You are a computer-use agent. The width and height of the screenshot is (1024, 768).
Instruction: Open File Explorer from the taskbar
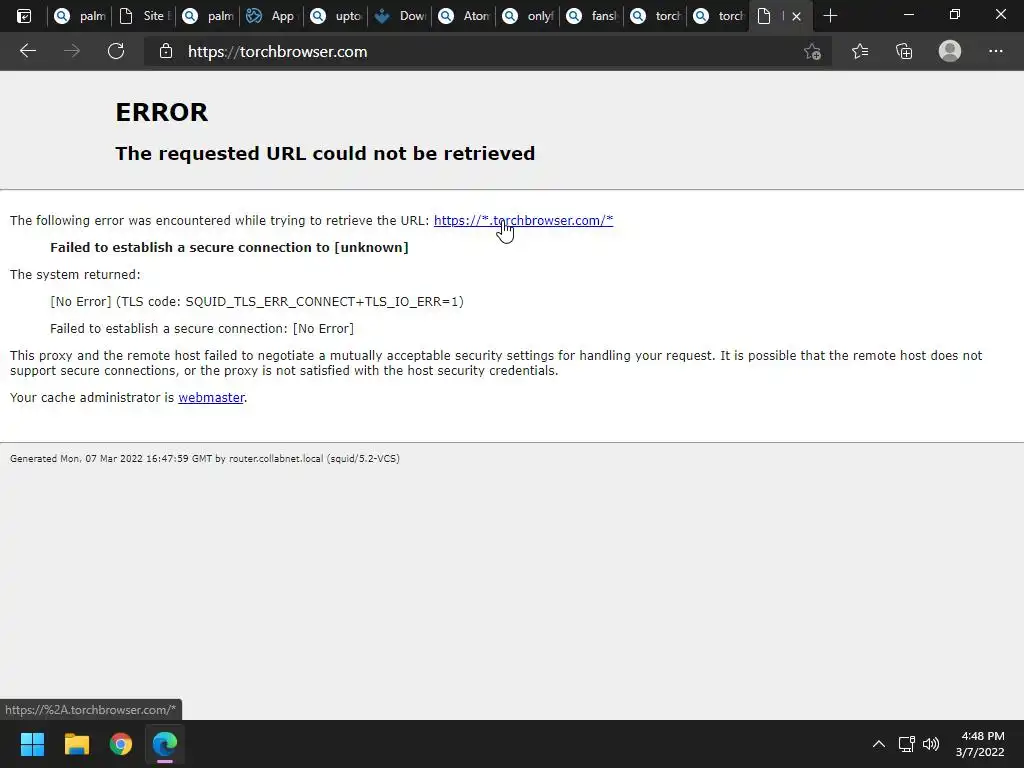(76, 744)
